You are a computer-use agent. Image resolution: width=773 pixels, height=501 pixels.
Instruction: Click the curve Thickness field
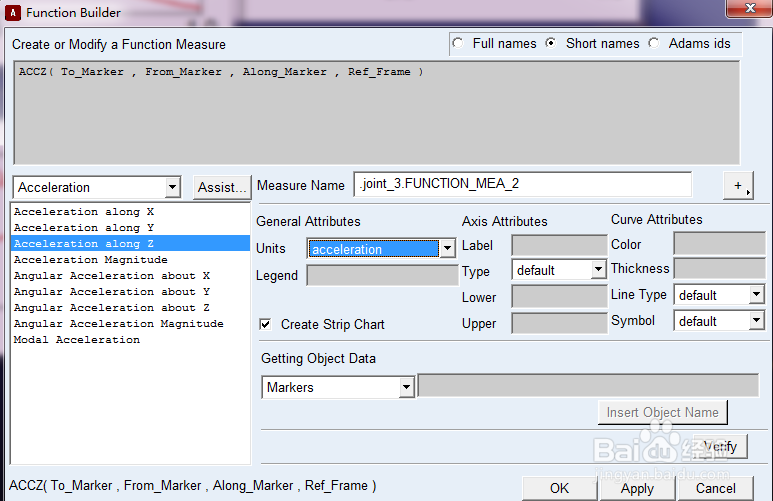pyautogui.click(x=719, y=269)
